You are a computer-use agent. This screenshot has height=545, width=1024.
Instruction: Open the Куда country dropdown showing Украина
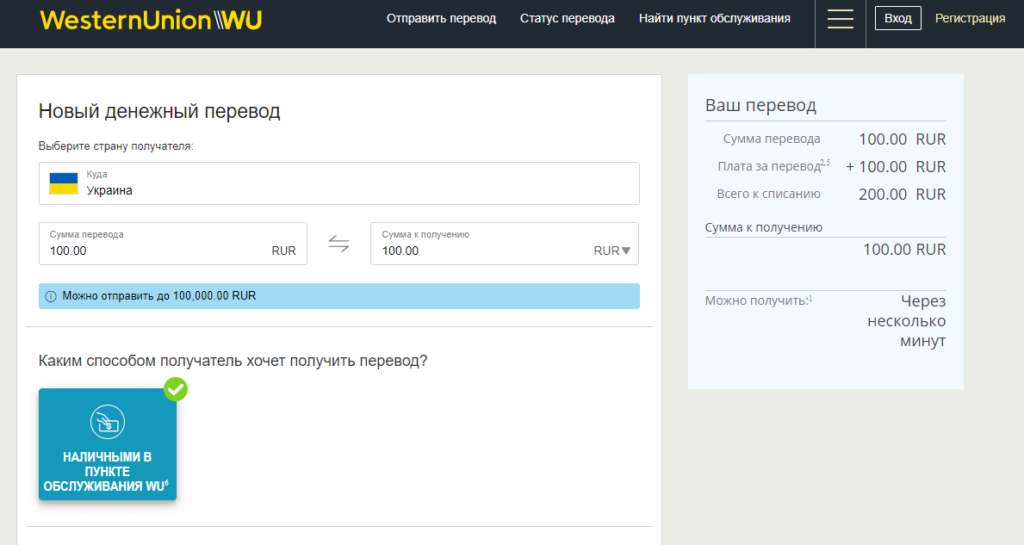click(339, 183)
